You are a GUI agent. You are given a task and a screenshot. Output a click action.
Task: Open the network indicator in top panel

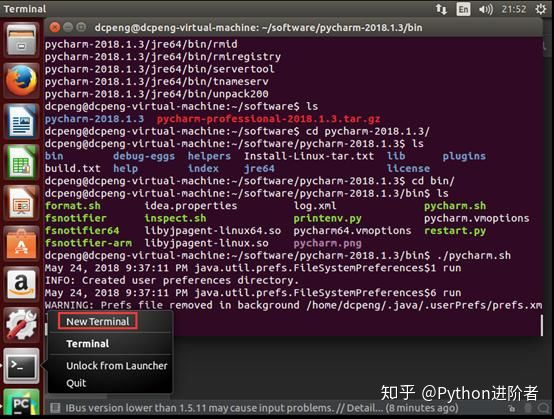point(441,9)
